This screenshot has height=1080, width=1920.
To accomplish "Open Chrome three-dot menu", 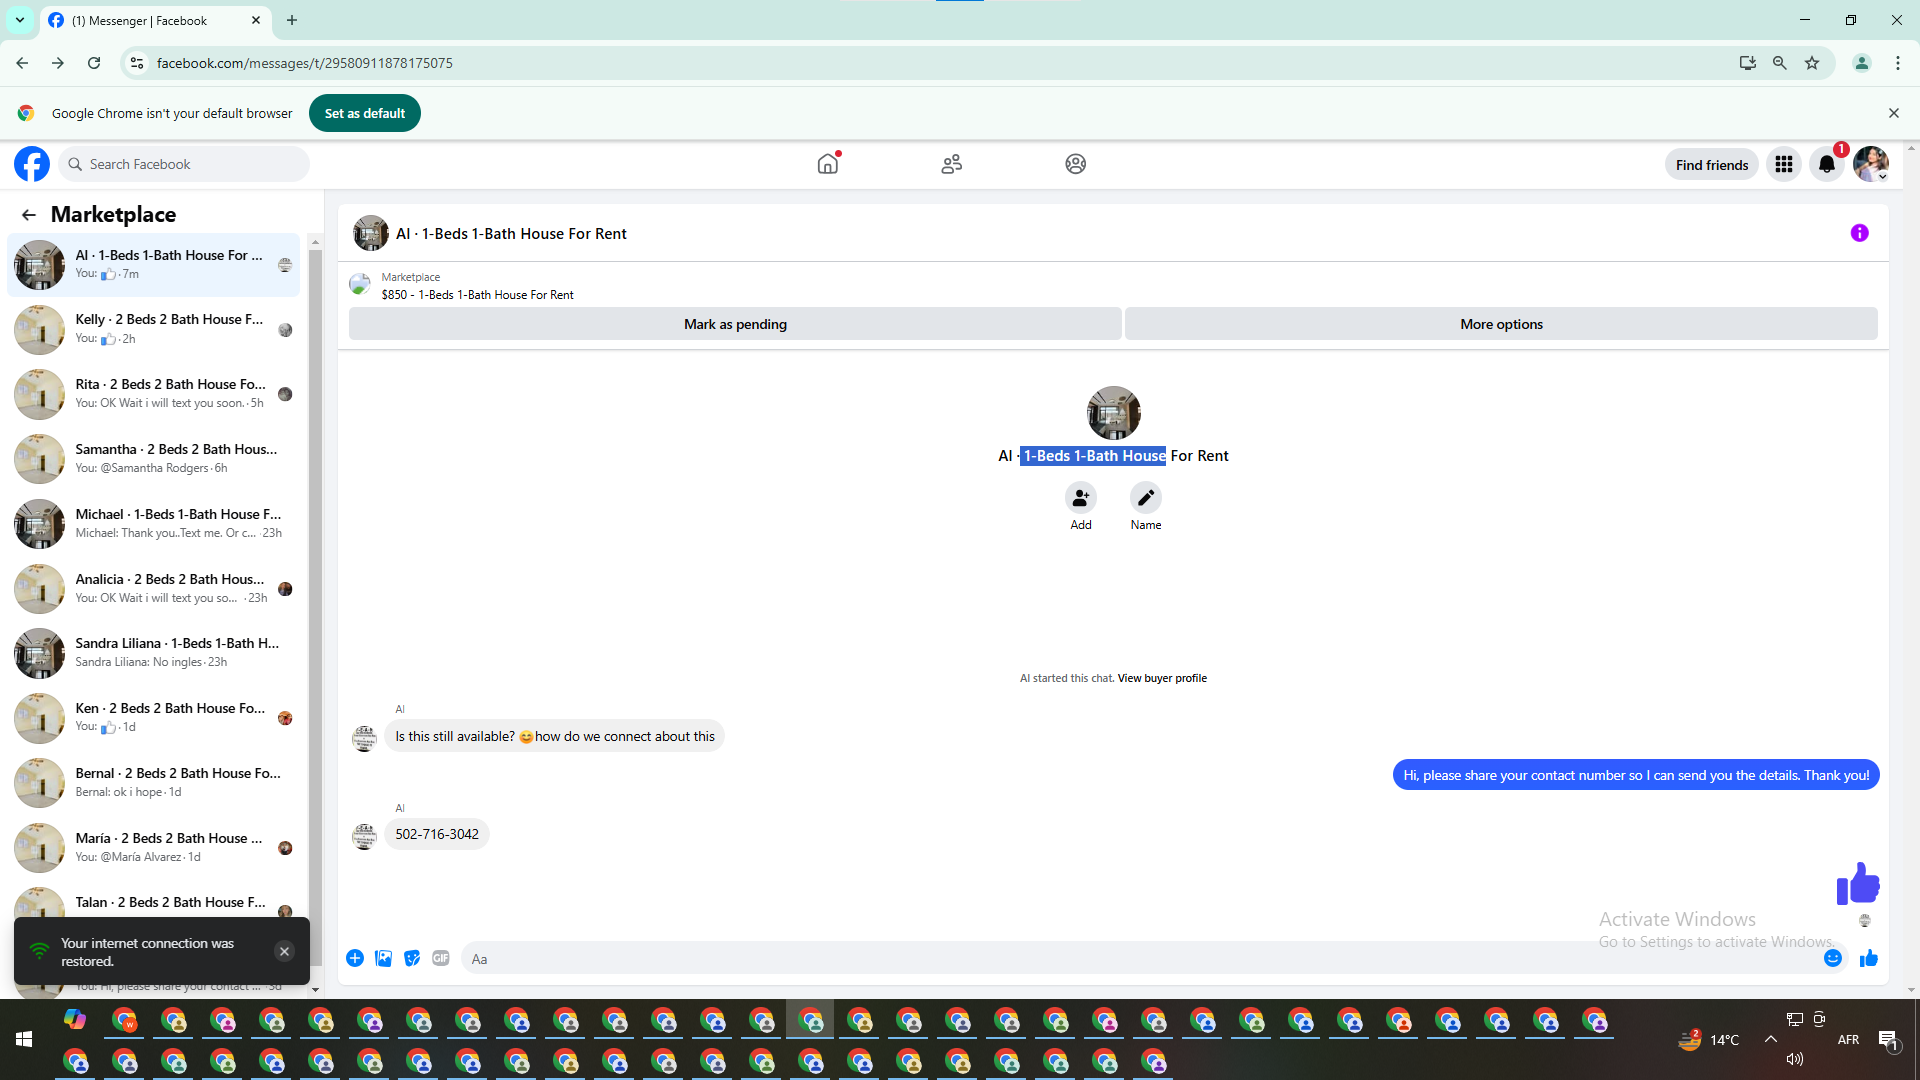I will click(x=1898, y=63).
